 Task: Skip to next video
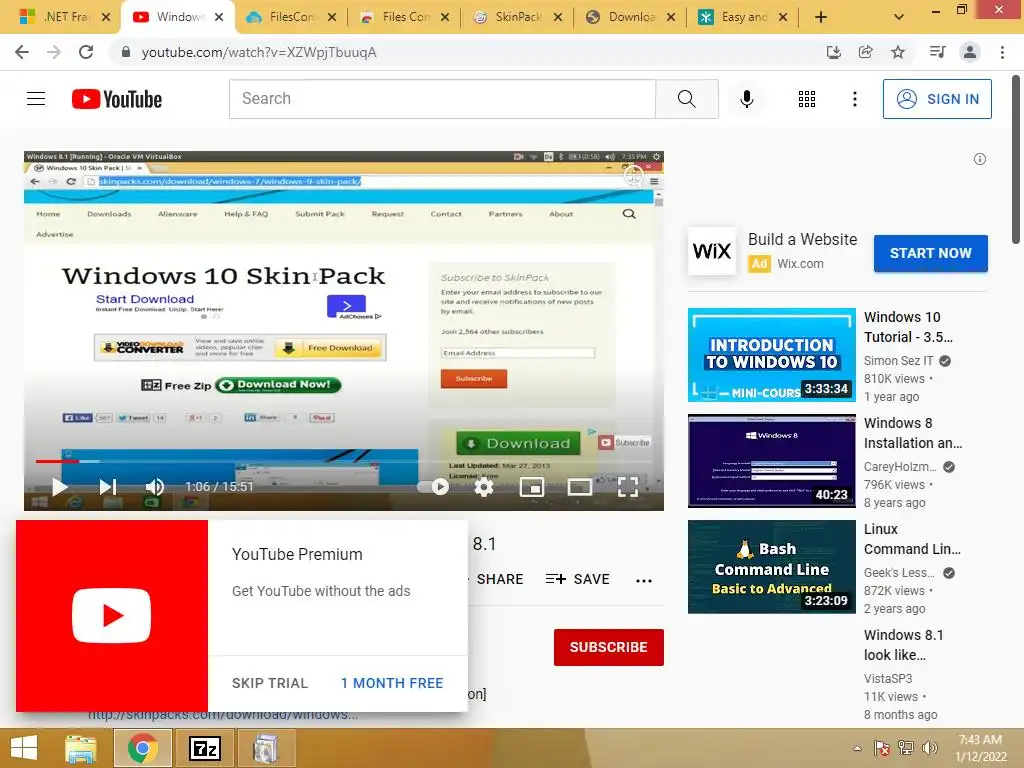(x=108, y=487)
